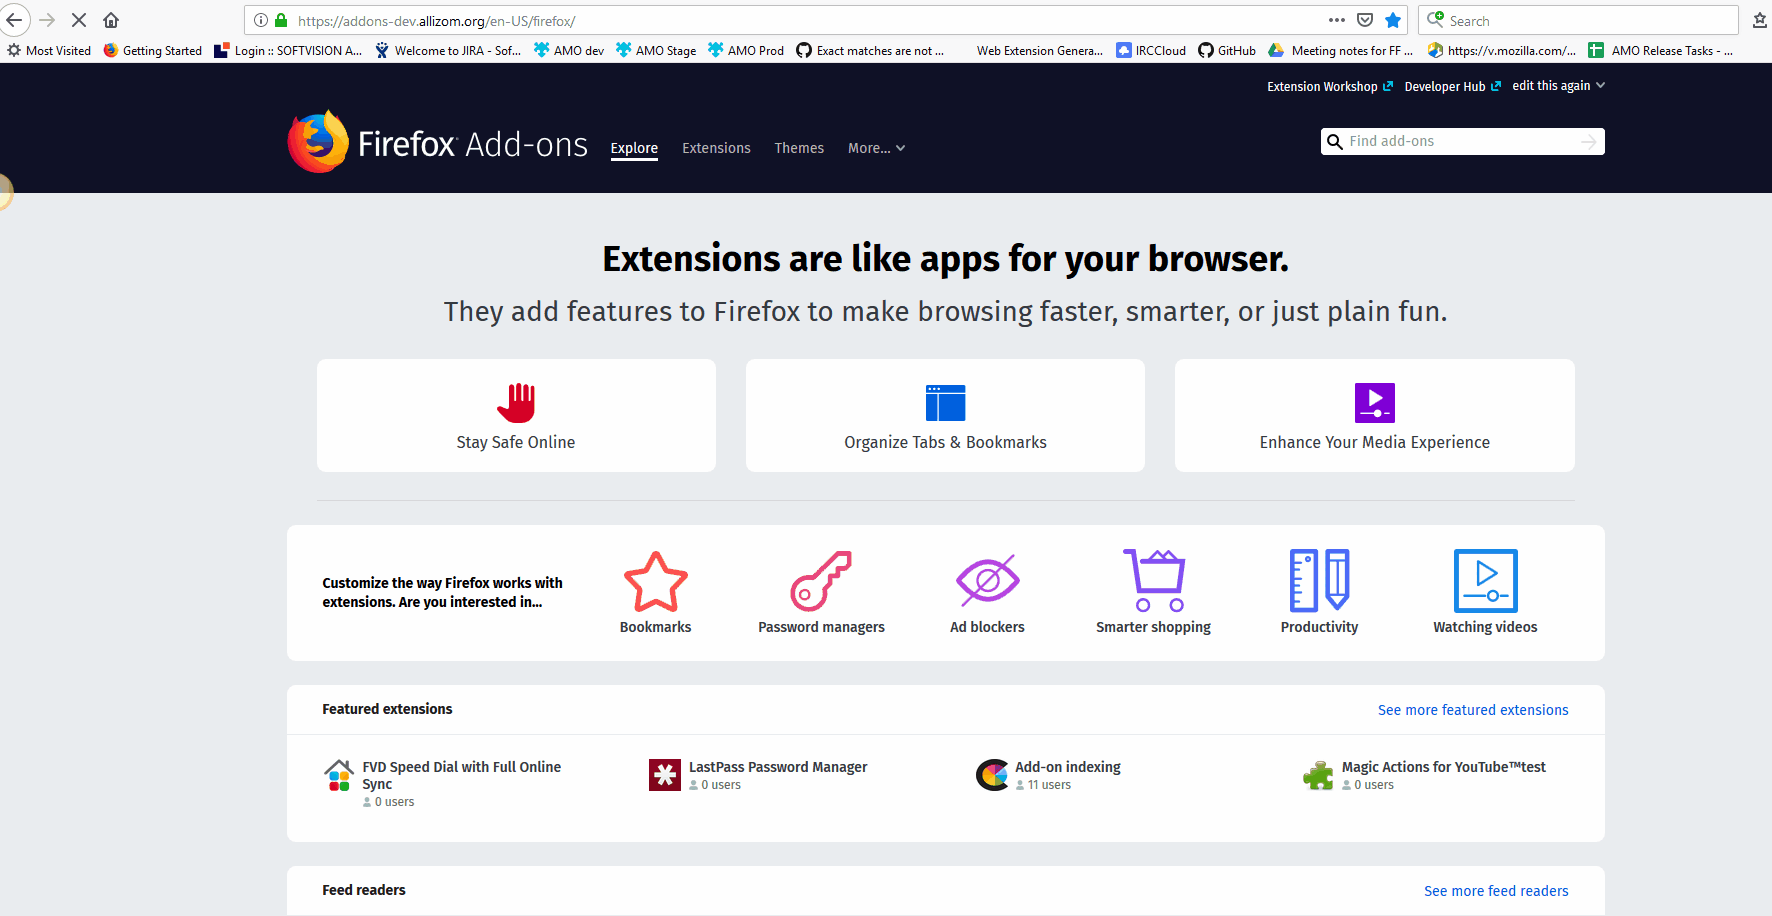Submit add-on search with the arrow icon
This screenshot has height=916, width=1772.
(x=1589, y=142)
